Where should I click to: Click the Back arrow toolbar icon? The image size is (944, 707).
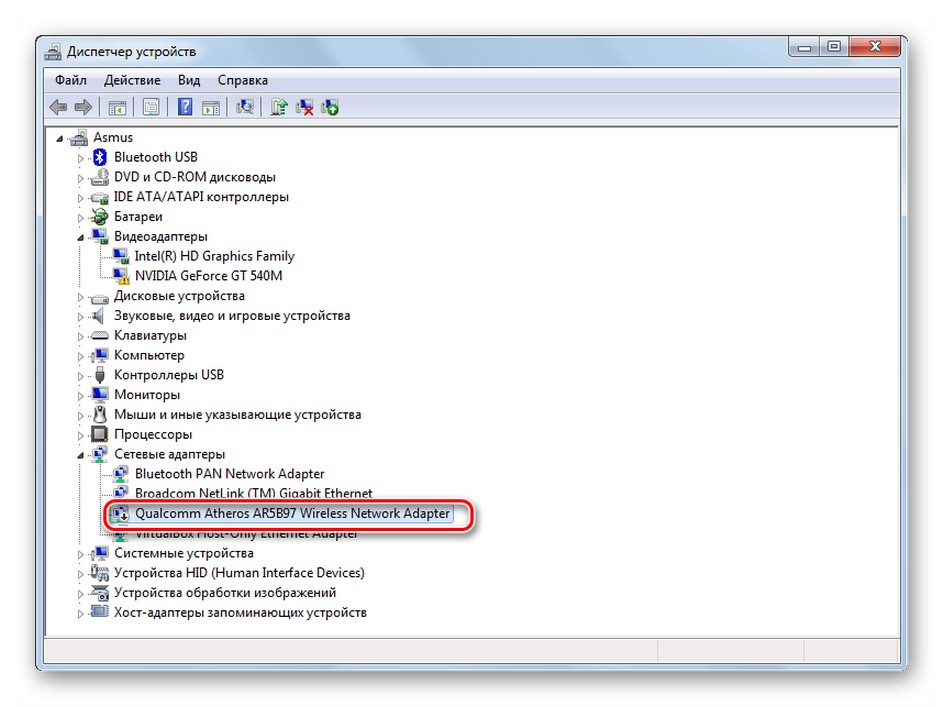coord(58,108)
